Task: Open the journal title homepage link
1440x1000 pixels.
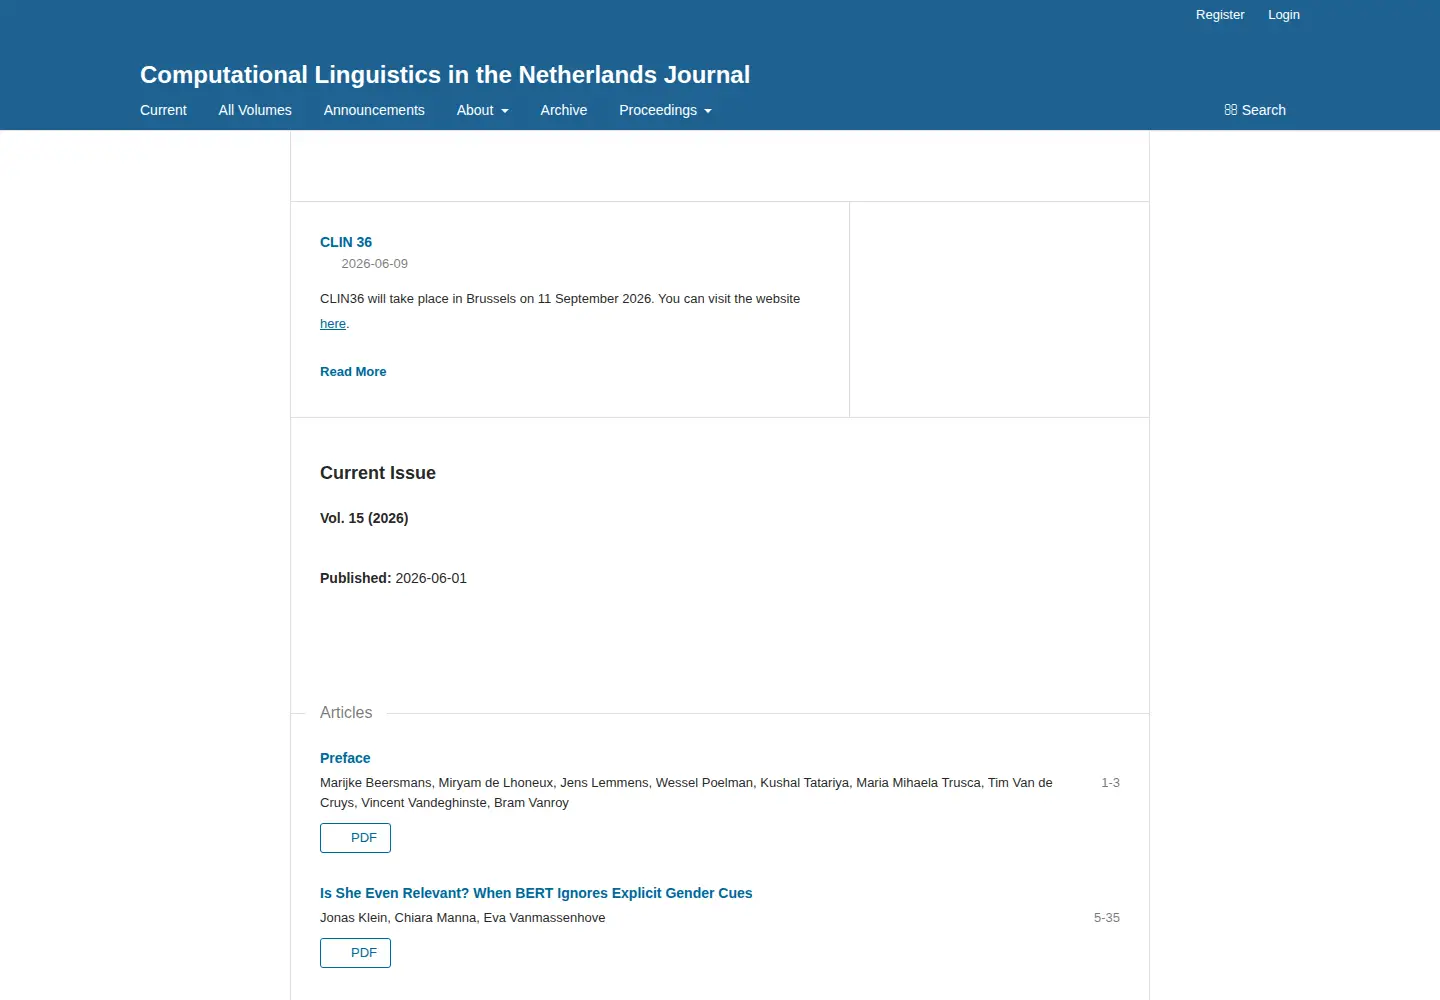Action: pyautogui.click(x=445, y=75)
